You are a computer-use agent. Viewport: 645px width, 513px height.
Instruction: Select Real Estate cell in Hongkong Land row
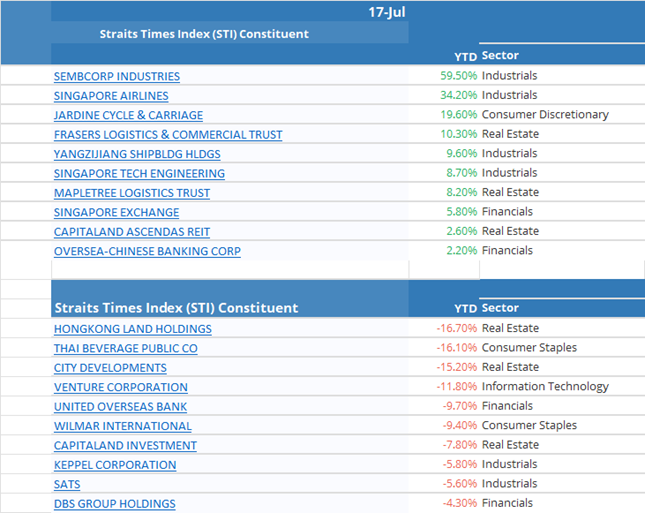click(x=510, y=328)
